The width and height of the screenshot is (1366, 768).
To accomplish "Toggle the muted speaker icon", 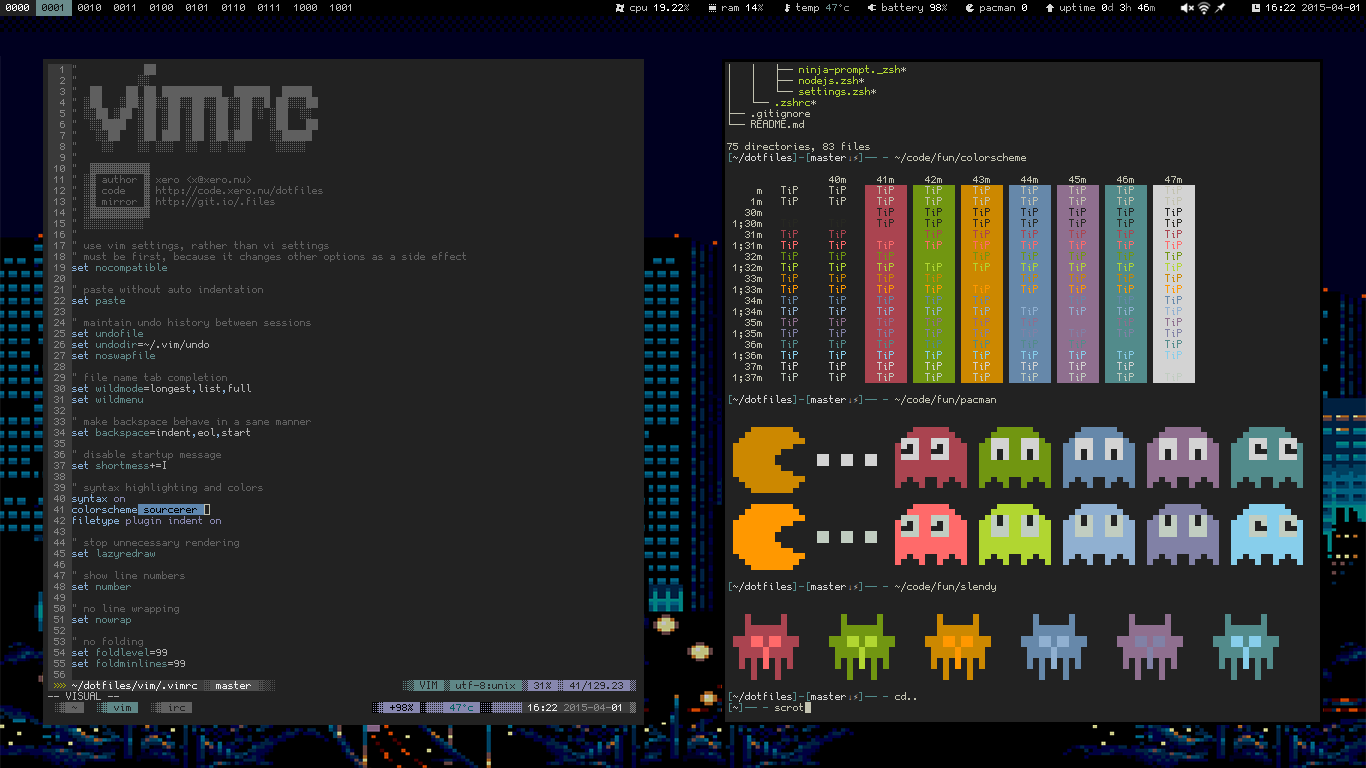I will click(1187, 8).
